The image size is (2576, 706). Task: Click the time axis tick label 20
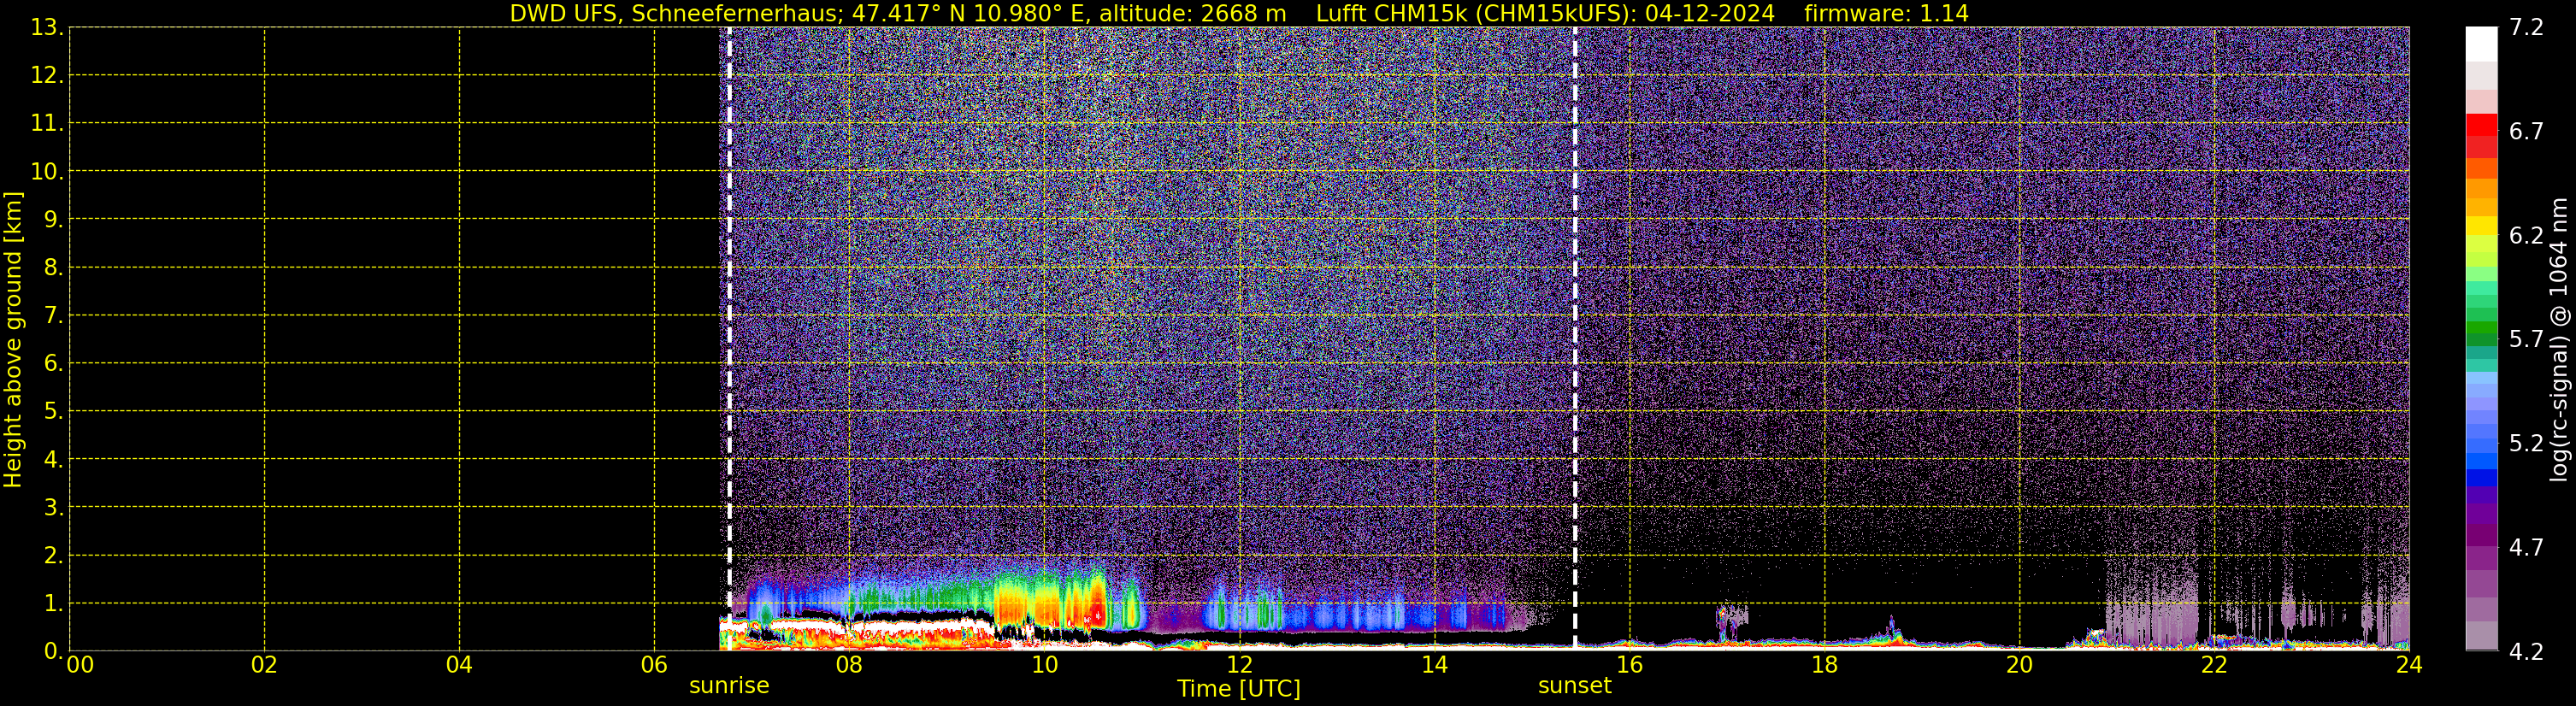[x=2019, y=665]
